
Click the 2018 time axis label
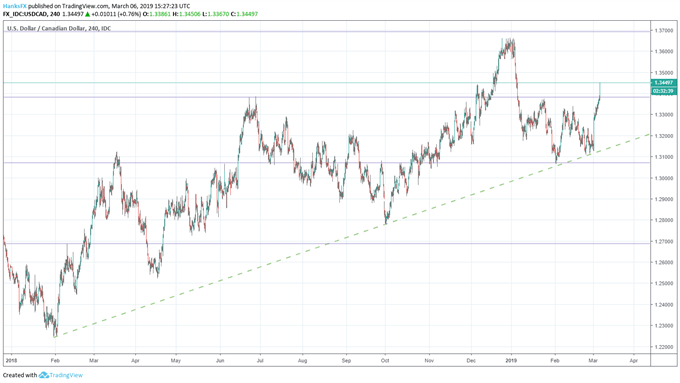[11, 360]
